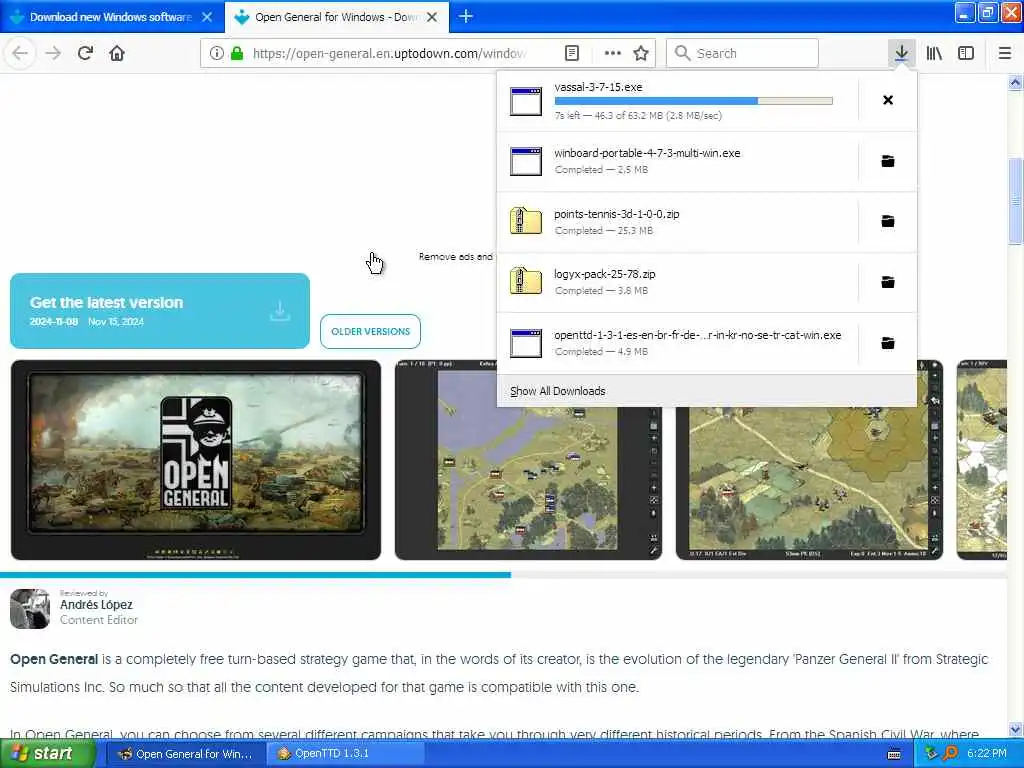Click the scrollbar down arrow
1024x768 pixels.
pyautogui.click(x=1015, y=729)
